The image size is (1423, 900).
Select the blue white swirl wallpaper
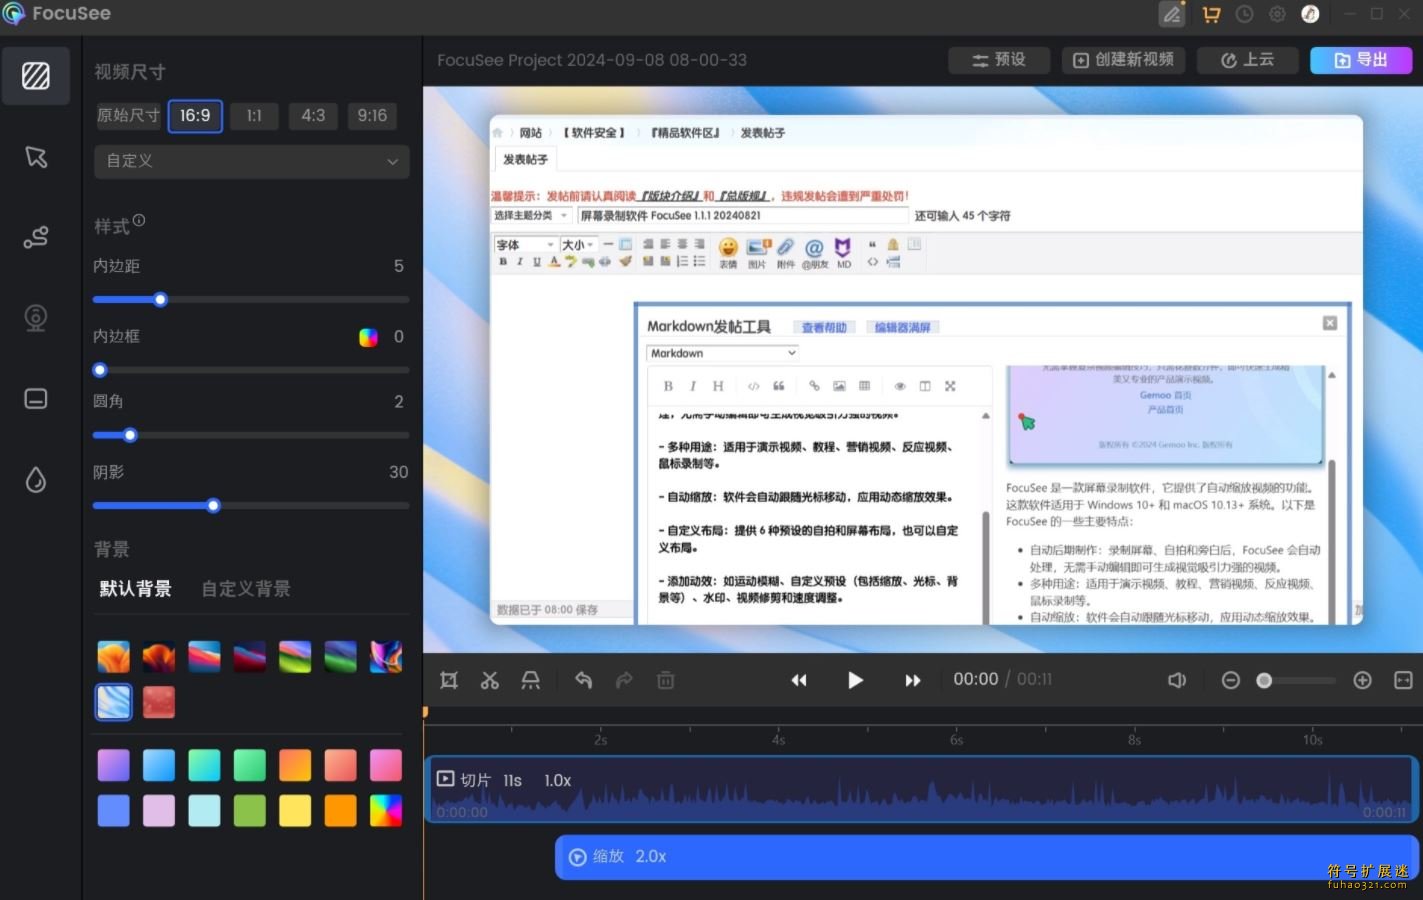113,702
